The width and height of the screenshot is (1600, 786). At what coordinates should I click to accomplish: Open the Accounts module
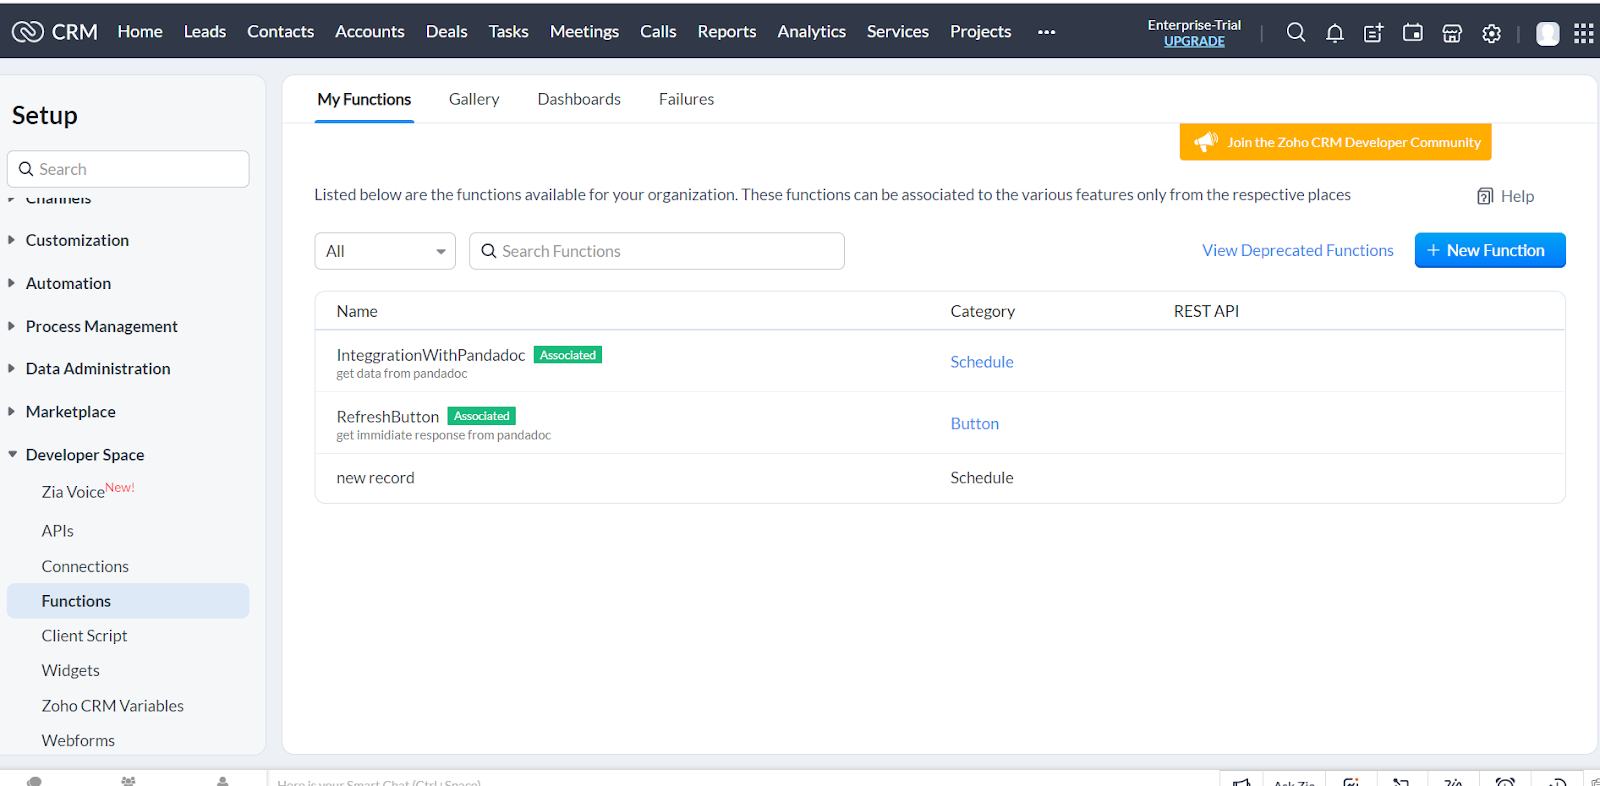point(370,32)
